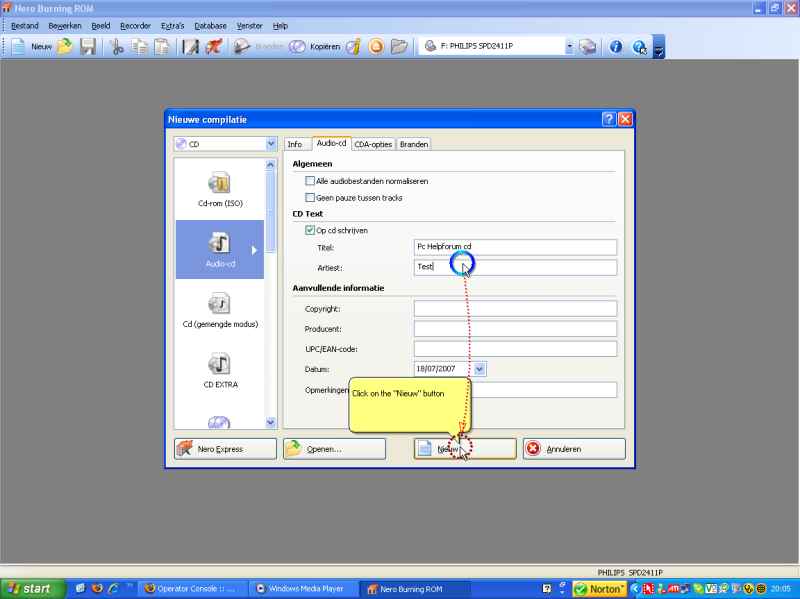Image resolution: width=800 pixels, height=599 pixels.
Task: Click the Artiest input field
Action: [515, 267]
